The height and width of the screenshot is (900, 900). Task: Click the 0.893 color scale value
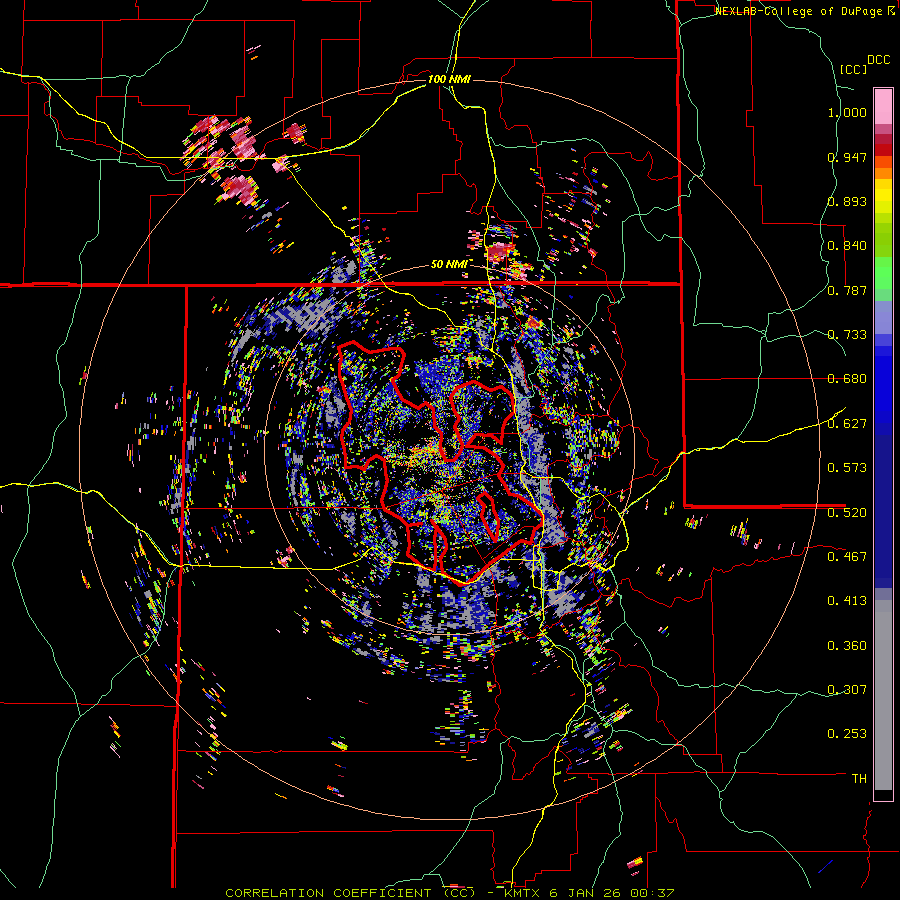pyautogui.click(x=847, y=201)
